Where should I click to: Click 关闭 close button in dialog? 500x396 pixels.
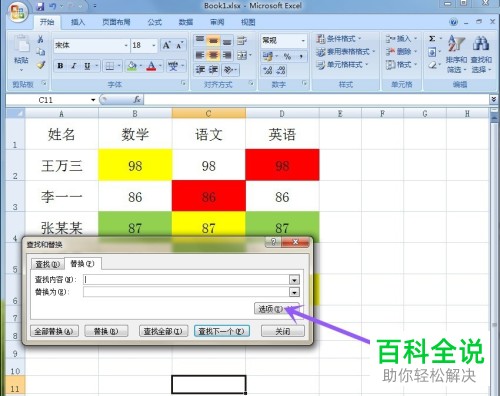click(x=283, y=331)
